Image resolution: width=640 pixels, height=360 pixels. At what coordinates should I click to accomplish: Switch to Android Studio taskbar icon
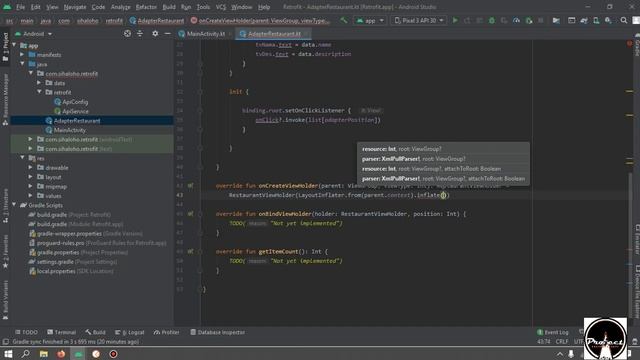(78, 354)
